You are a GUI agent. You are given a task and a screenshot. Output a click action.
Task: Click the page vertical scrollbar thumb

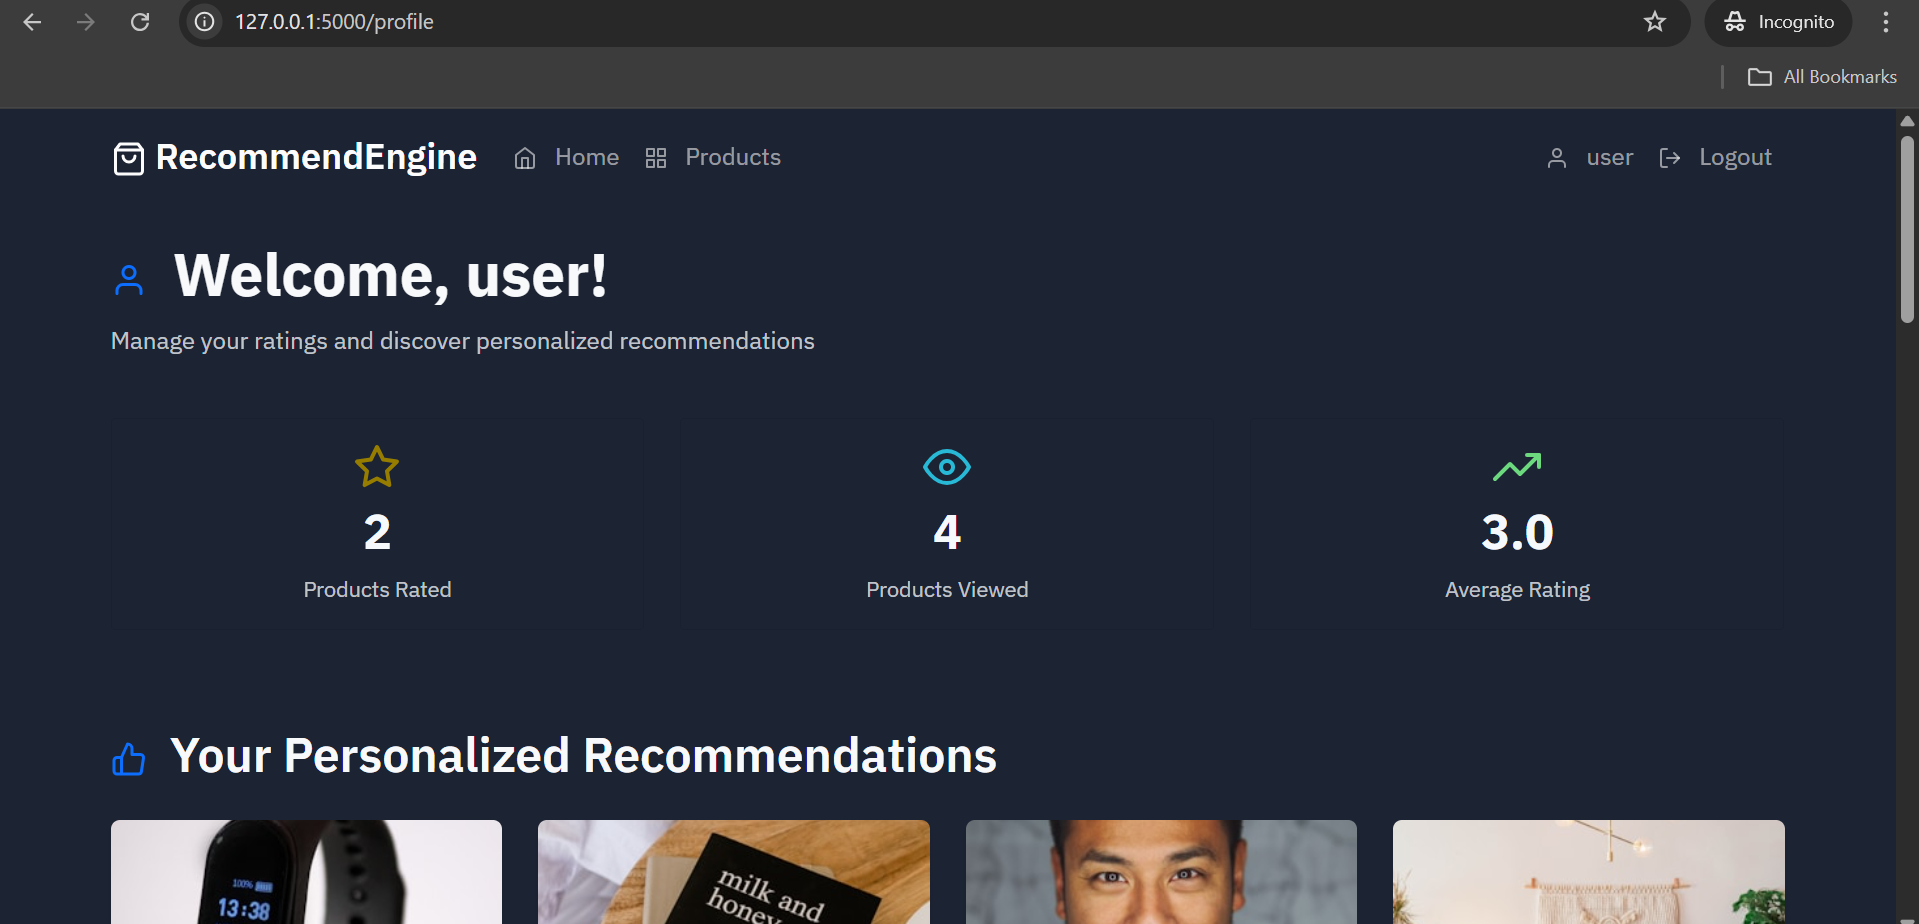pos(1907,230)
